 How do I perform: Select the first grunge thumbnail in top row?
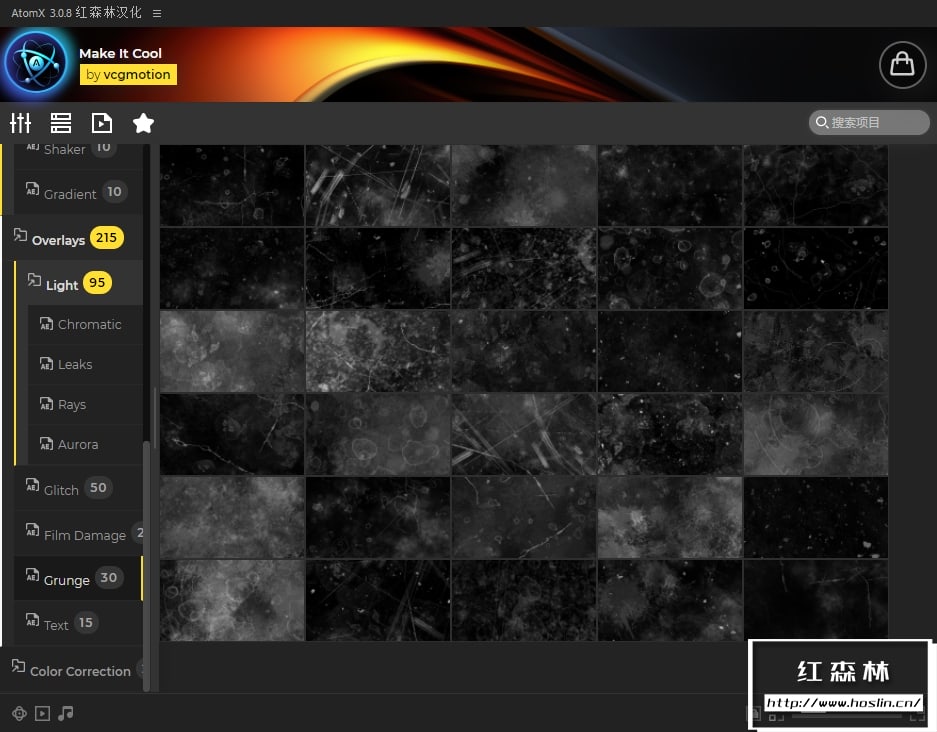click(x=232, y=186)
